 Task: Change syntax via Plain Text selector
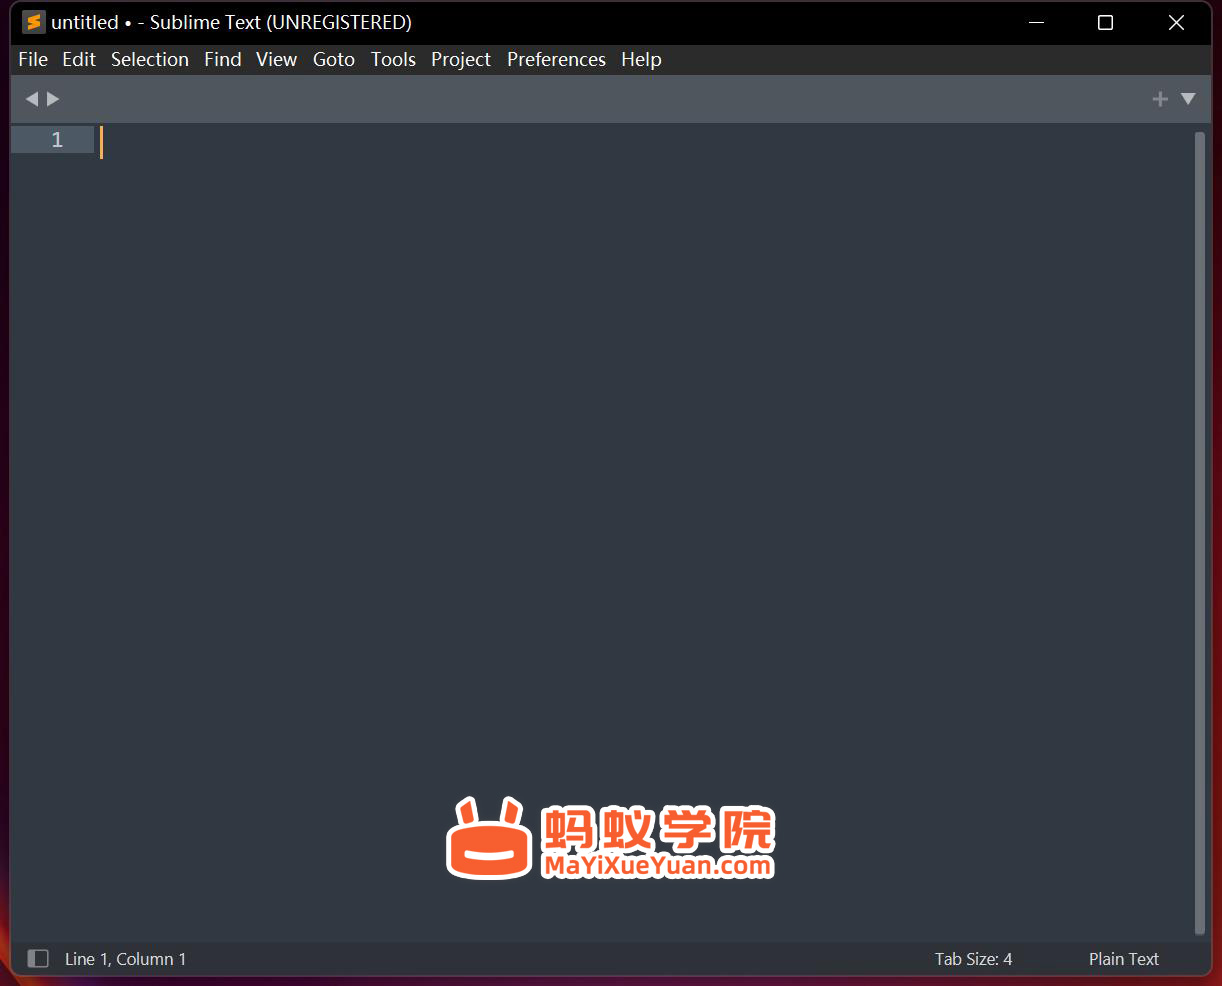[x=1124, y=959]
